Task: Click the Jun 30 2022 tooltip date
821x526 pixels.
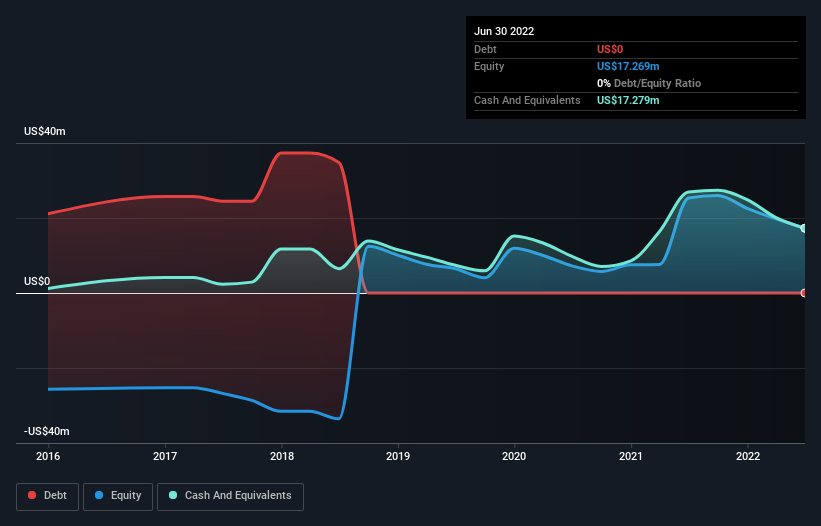Action: tap(504, 31)
